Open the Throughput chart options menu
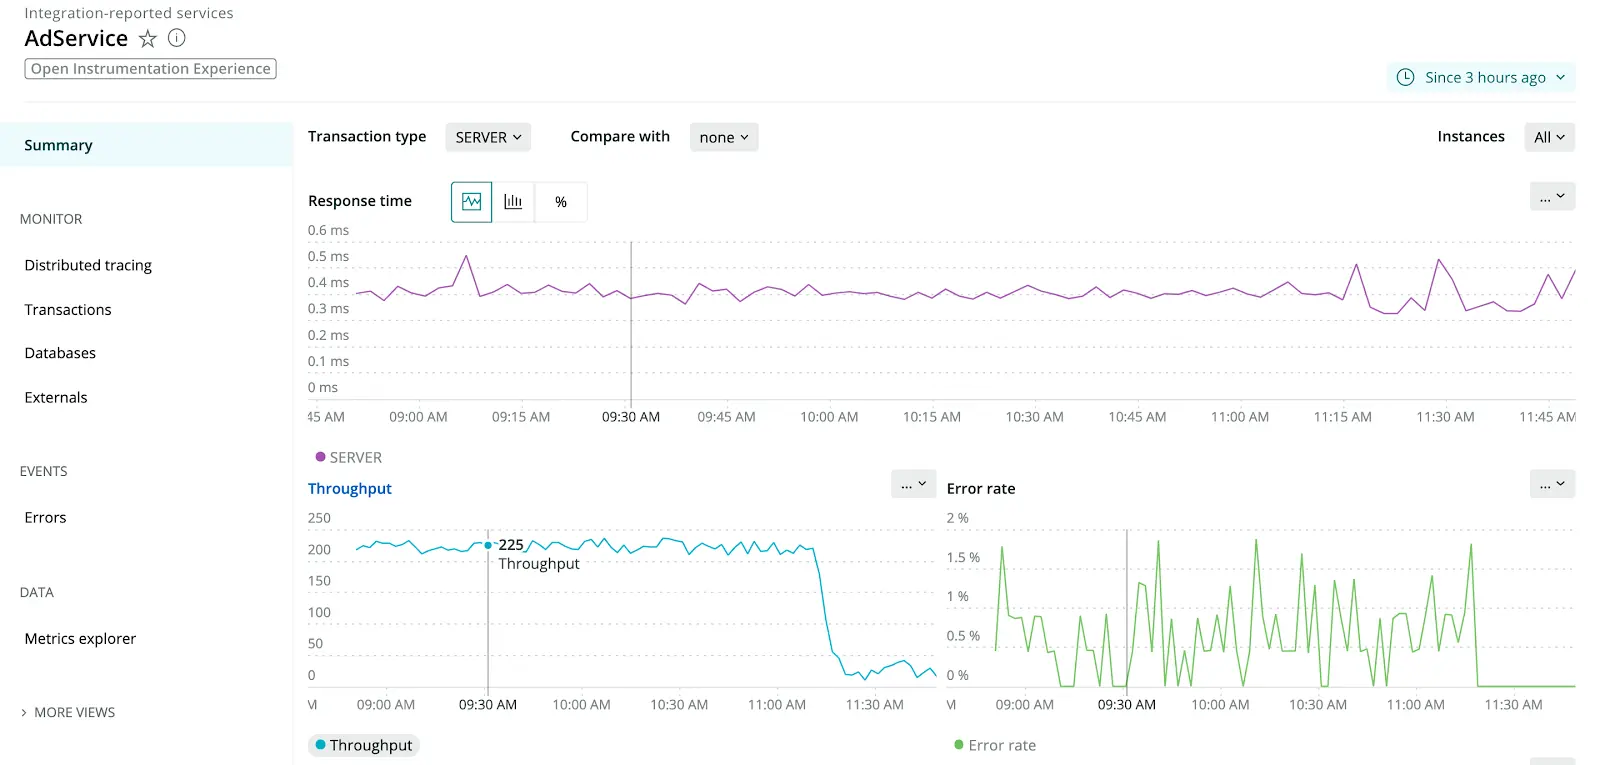 coord(913,485)
